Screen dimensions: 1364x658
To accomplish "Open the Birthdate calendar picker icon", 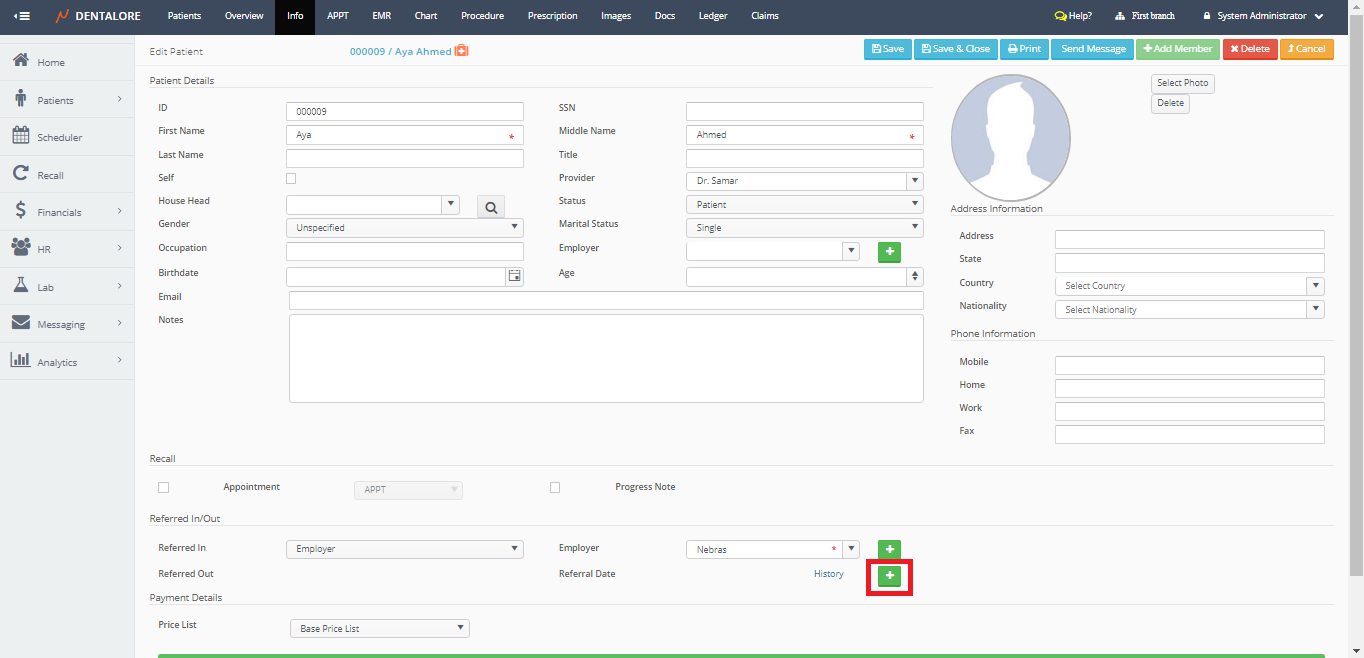I will (x=515, y=276).
